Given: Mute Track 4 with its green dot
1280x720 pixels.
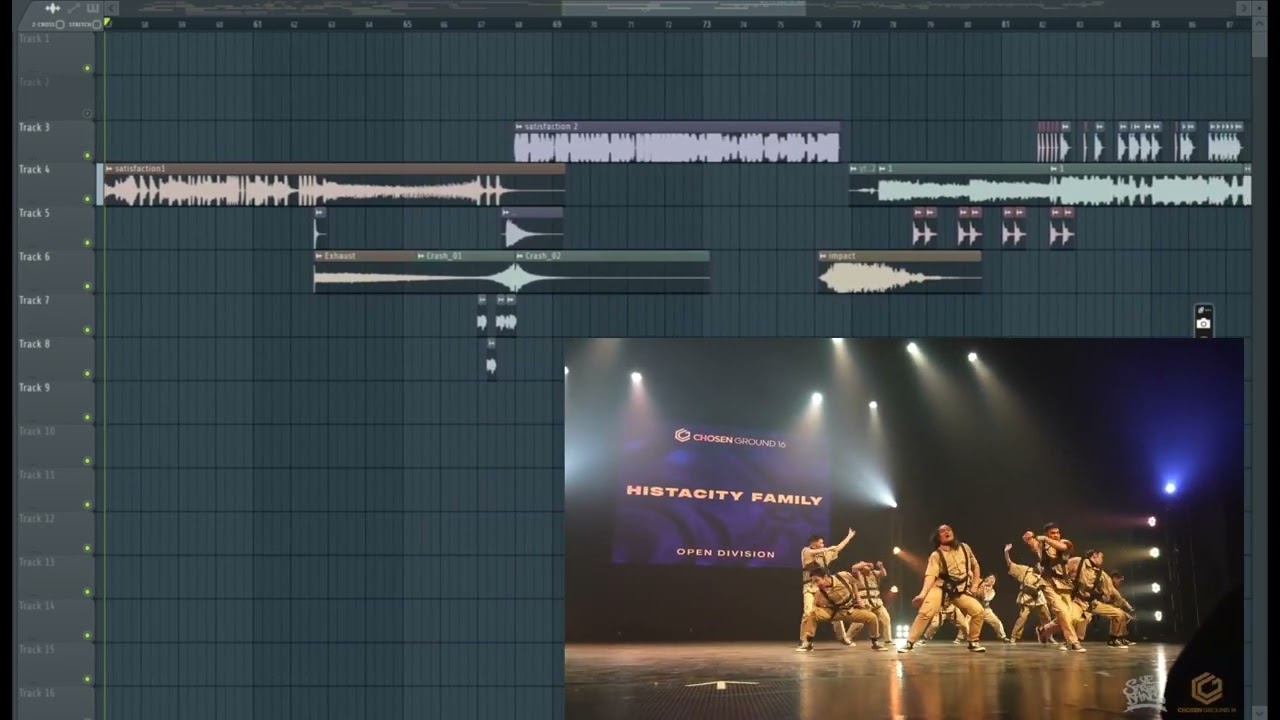Looking at the screenshot, I should (x=87, y=199).
